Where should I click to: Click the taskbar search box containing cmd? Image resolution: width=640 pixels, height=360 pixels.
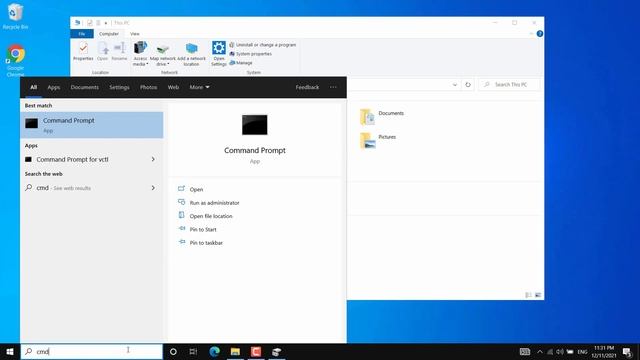coord(91,351)
